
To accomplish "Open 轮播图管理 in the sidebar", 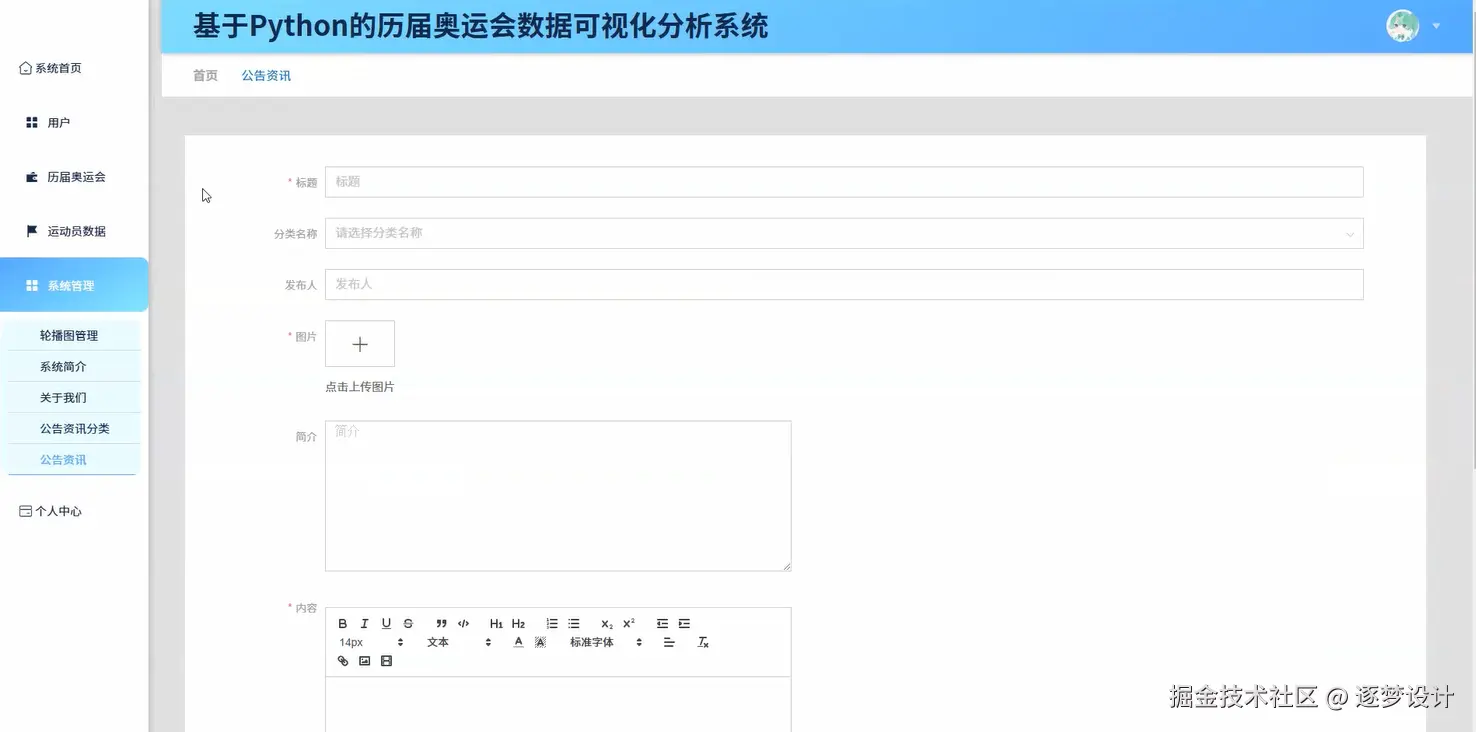I will tap(69, 334).
